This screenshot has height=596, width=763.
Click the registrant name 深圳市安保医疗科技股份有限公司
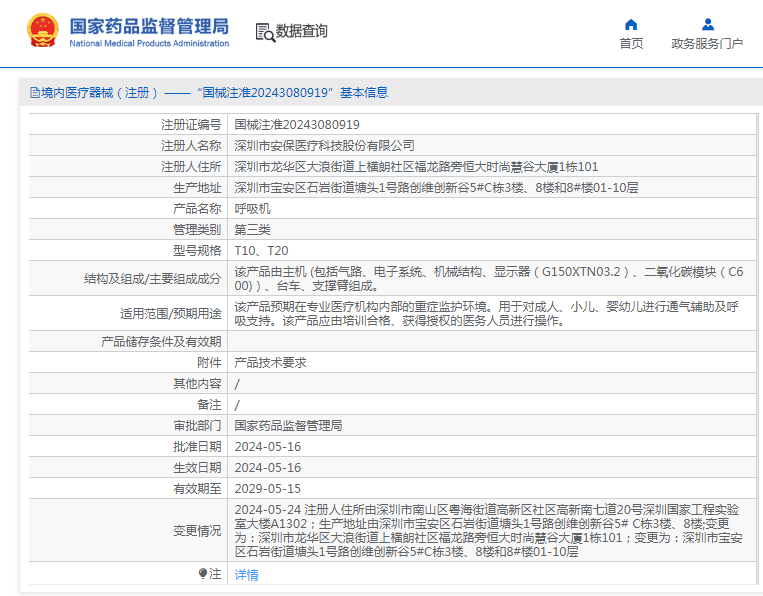tap(324, 146)
